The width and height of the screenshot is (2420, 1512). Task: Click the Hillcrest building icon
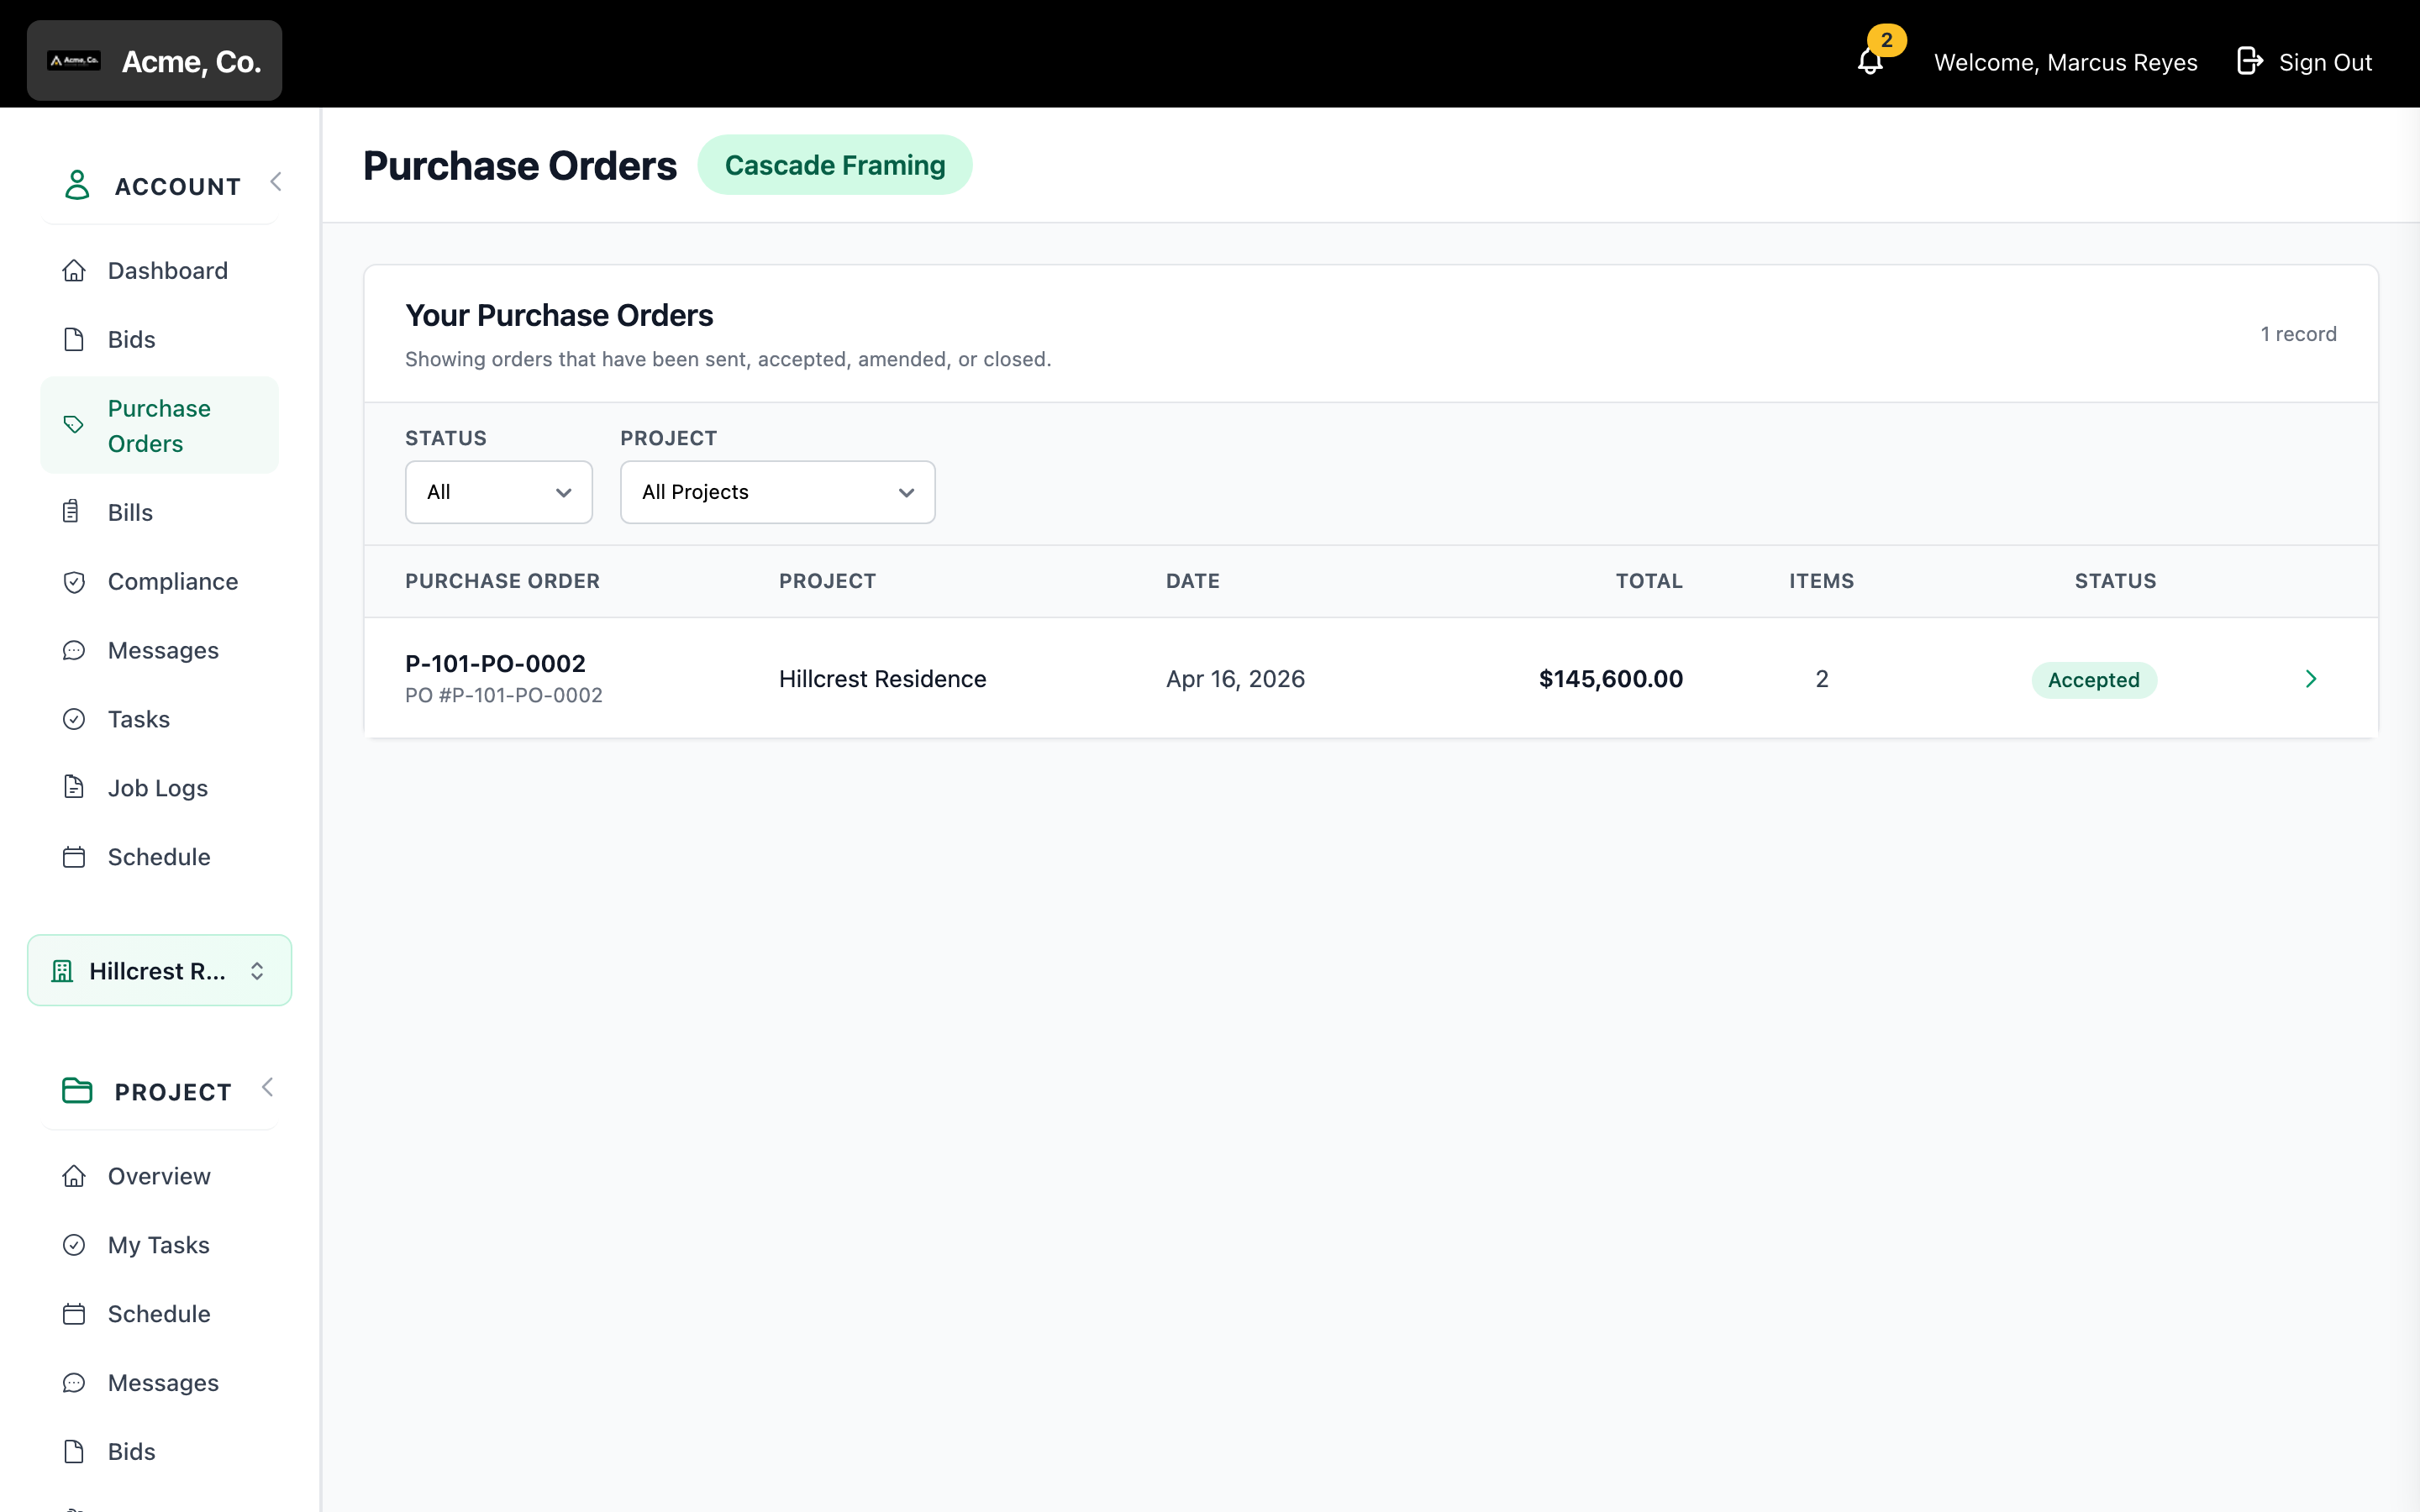pos(62,971)
